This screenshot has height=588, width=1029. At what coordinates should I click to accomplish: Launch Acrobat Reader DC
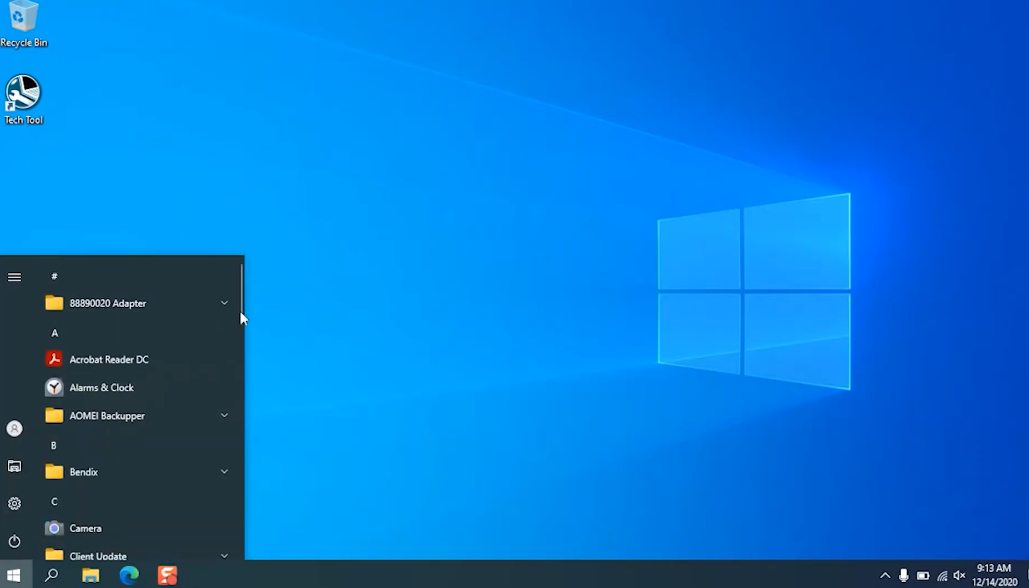pyautogui.click(x=137, y=360)
